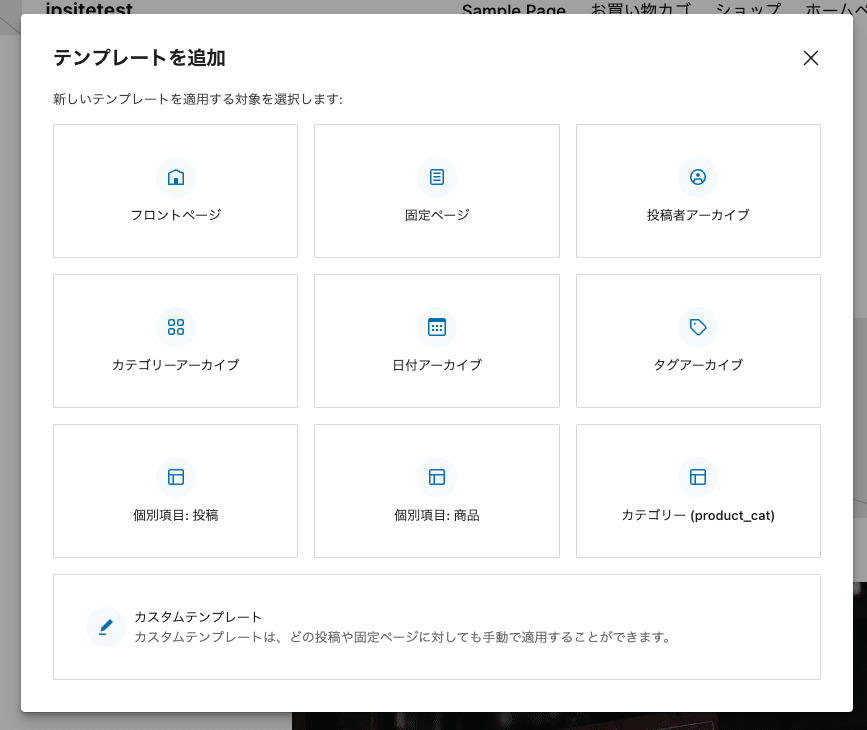Click the 個別項目: 商品 layout icon
The image size is (867, 730).
point(437,477)
